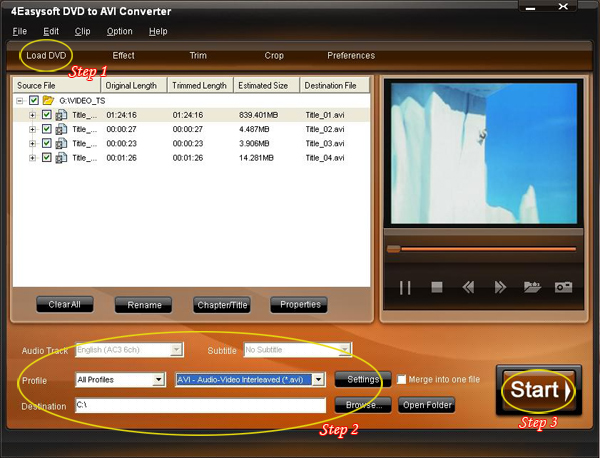Screen dimensions: 600x458
Task: Take a snapshot with camera icon
Action: tap(563, 287)
